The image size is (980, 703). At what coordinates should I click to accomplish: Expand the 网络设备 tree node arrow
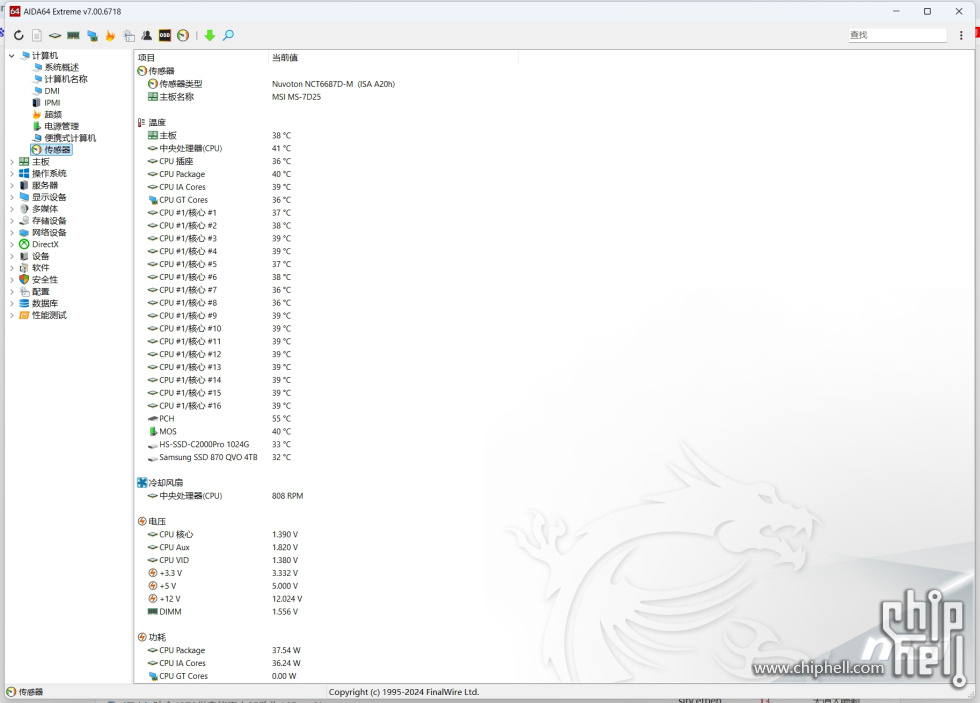tap(12, 232)
